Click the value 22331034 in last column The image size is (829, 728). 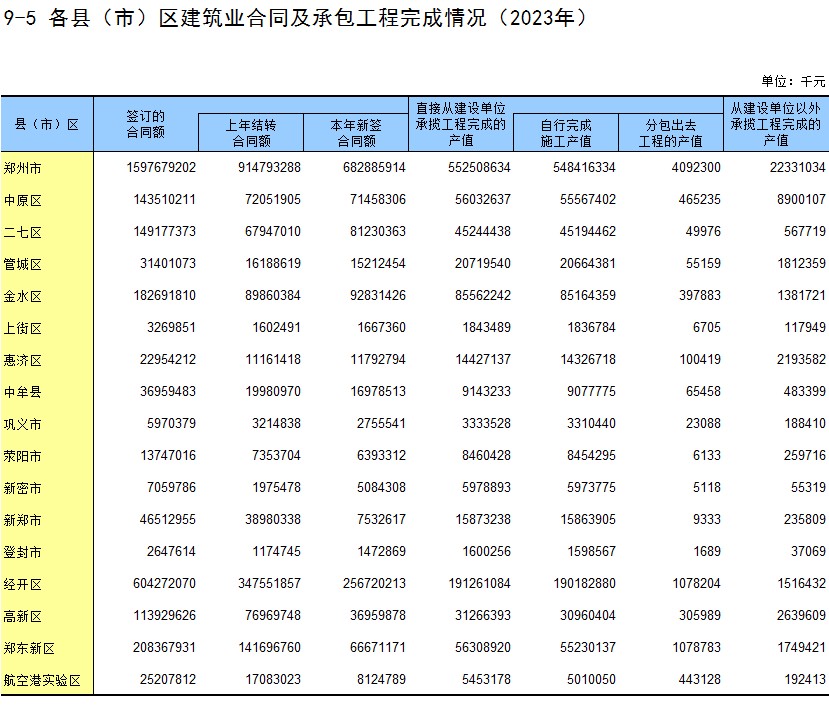[794, 168]
